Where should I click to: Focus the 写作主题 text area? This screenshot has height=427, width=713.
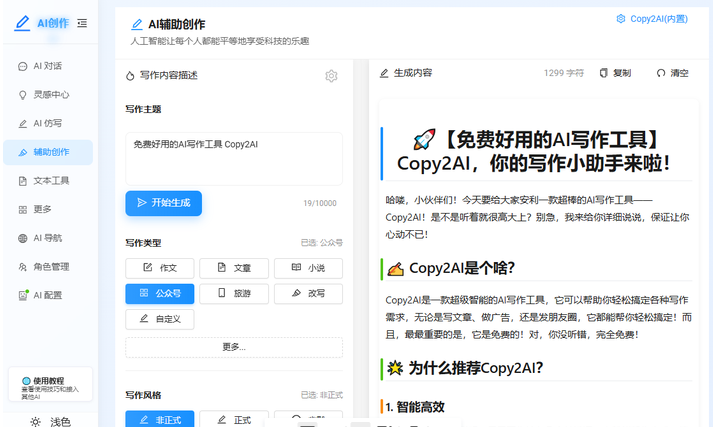[x=234, y=159]
